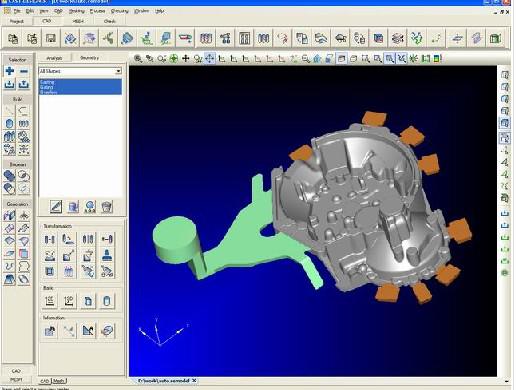Select the first highlighted item in shapes list
The height and width of the screenshot is (390, 516).
(x=80, y=82)
